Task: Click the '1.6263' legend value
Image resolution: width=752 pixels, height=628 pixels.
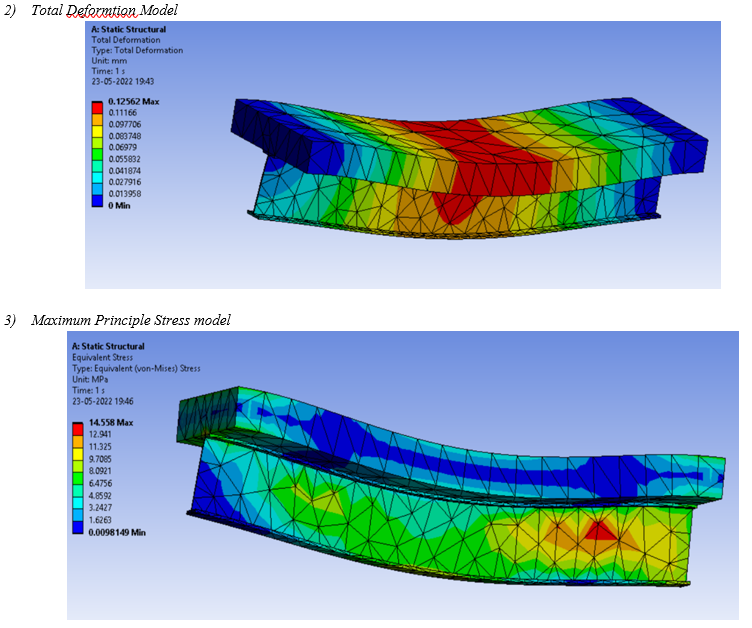Action: click(x=100, y=520)
